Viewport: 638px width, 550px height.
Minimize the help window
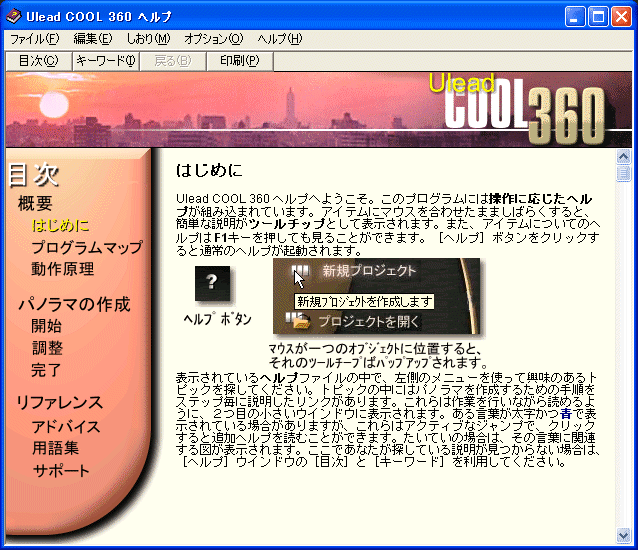(575, 17)
